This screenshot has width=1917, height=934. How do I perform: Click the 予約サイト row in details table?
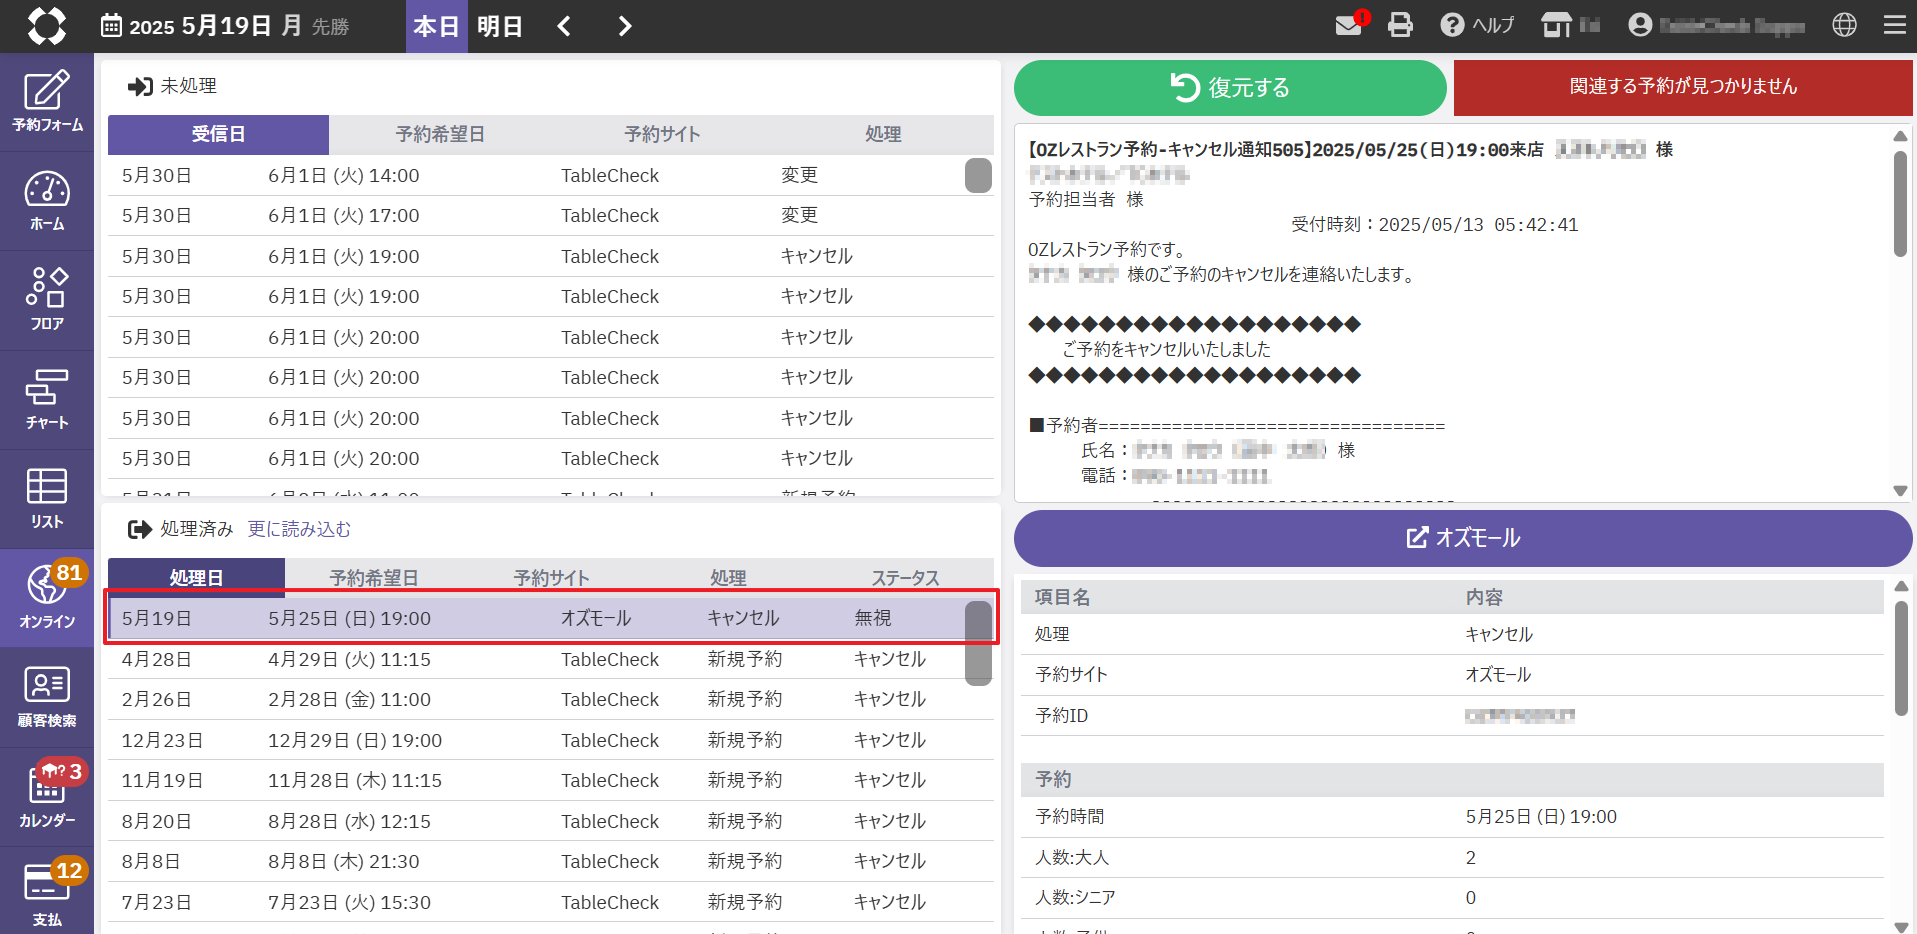pyautogui.click(x=1452, y=675)
